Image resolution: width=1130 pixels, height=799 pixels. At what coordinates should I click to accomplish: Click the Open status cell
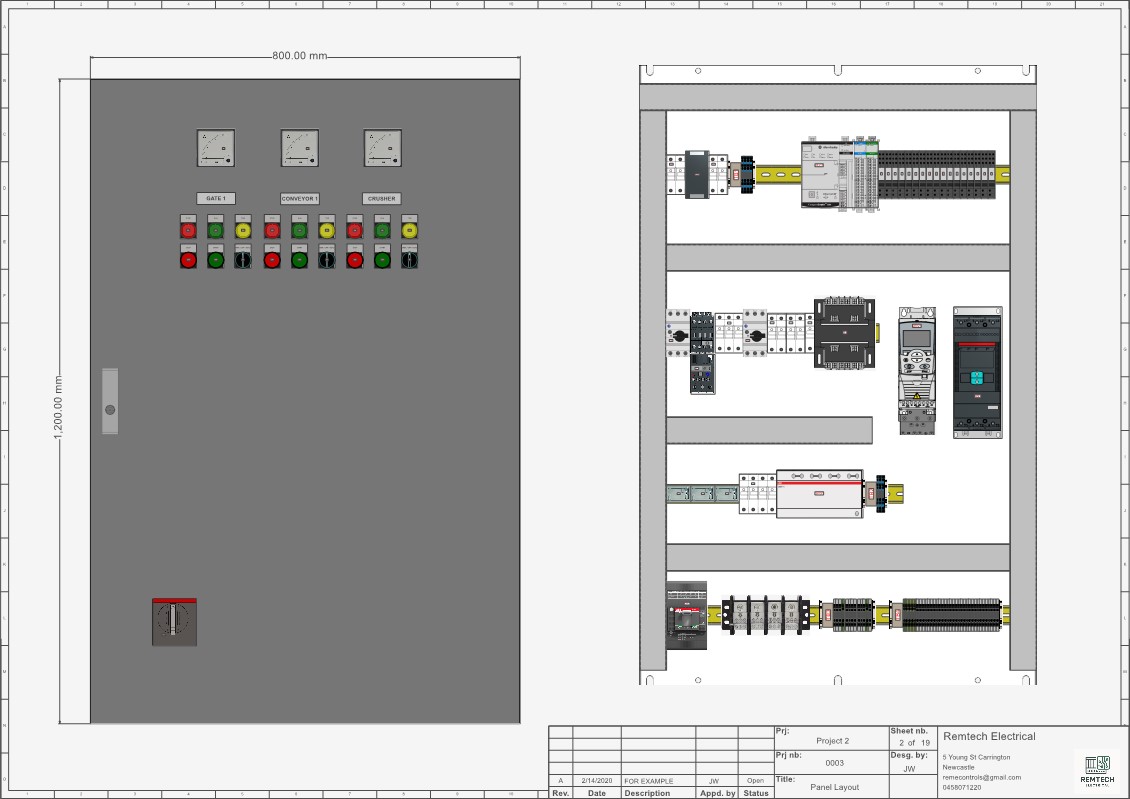tap(755, 781)
